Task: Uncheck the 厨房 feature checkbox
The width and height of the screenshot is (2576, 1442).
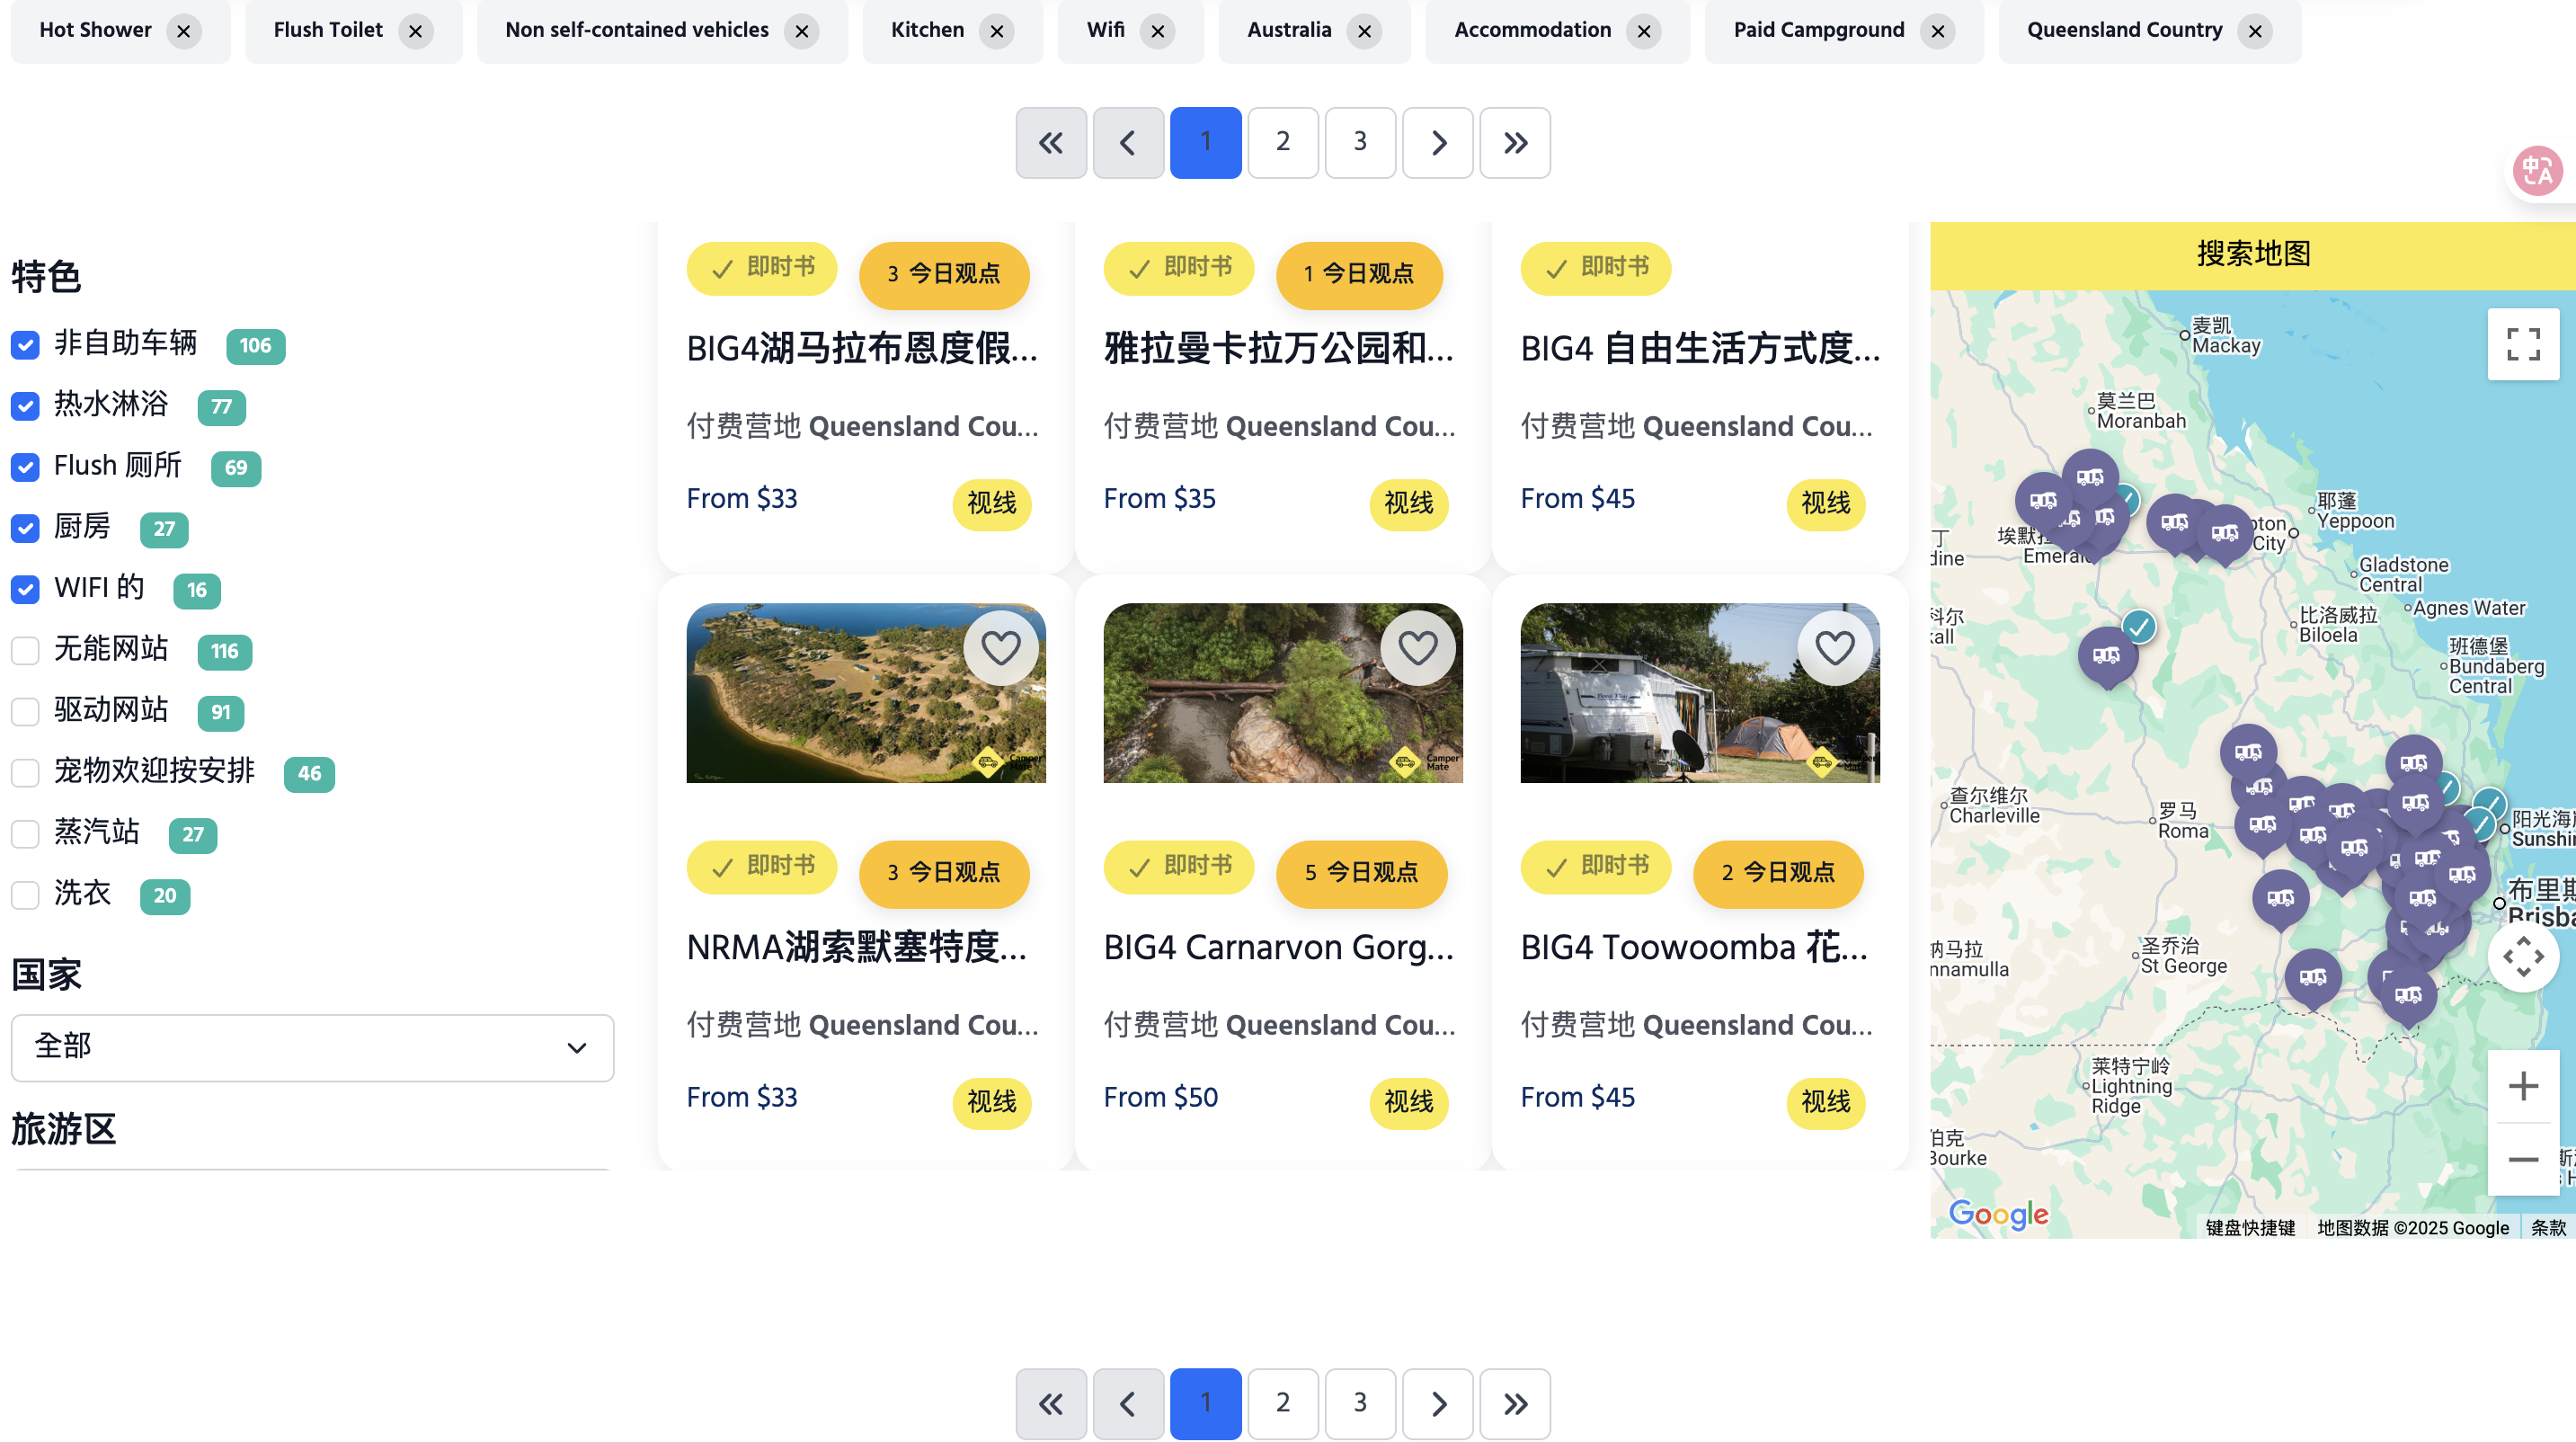Action: [x=25, y=528]
